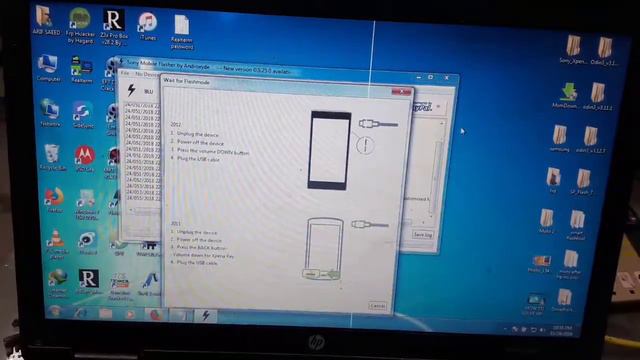Open the File menu in Sony Mobile Flasher
The height and width of the screenshot is (360, 640).
coord(125,73)
